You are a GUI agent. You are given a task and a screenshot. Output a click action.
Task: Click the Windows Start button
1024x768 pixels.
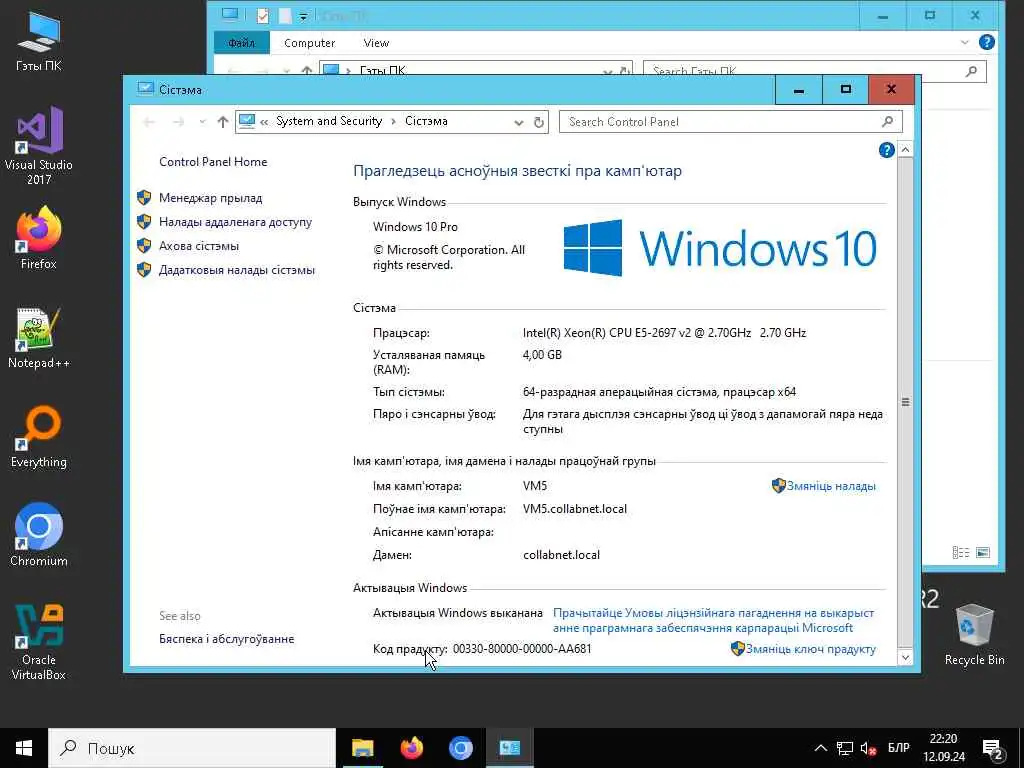point(24,748)
